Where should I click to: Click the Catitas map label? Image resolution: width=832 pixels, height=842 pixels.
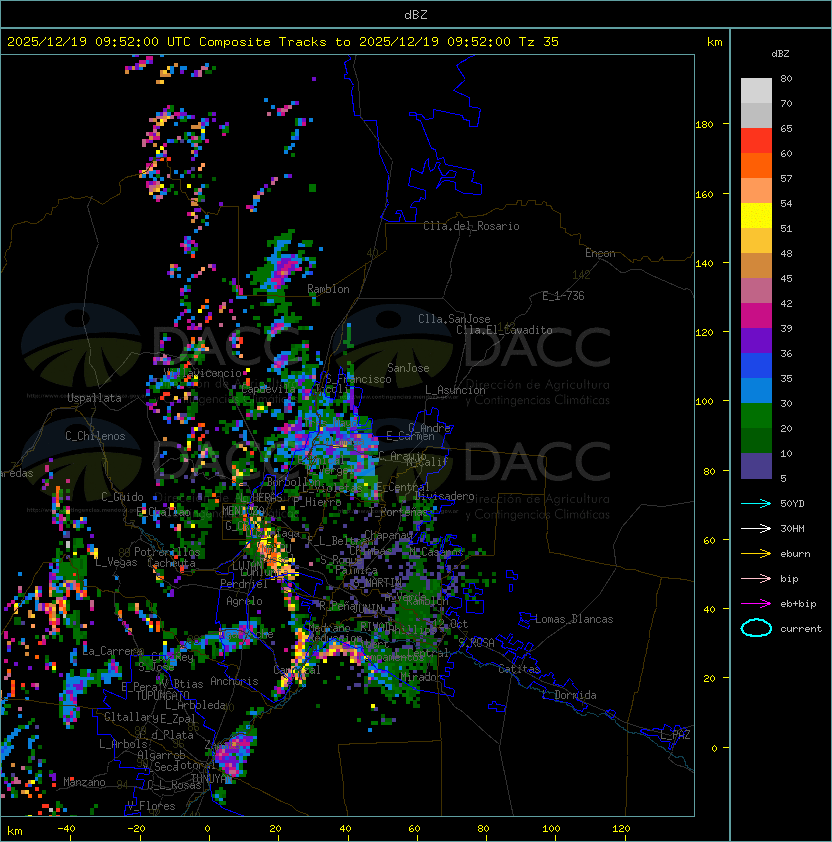pos(519,669)
